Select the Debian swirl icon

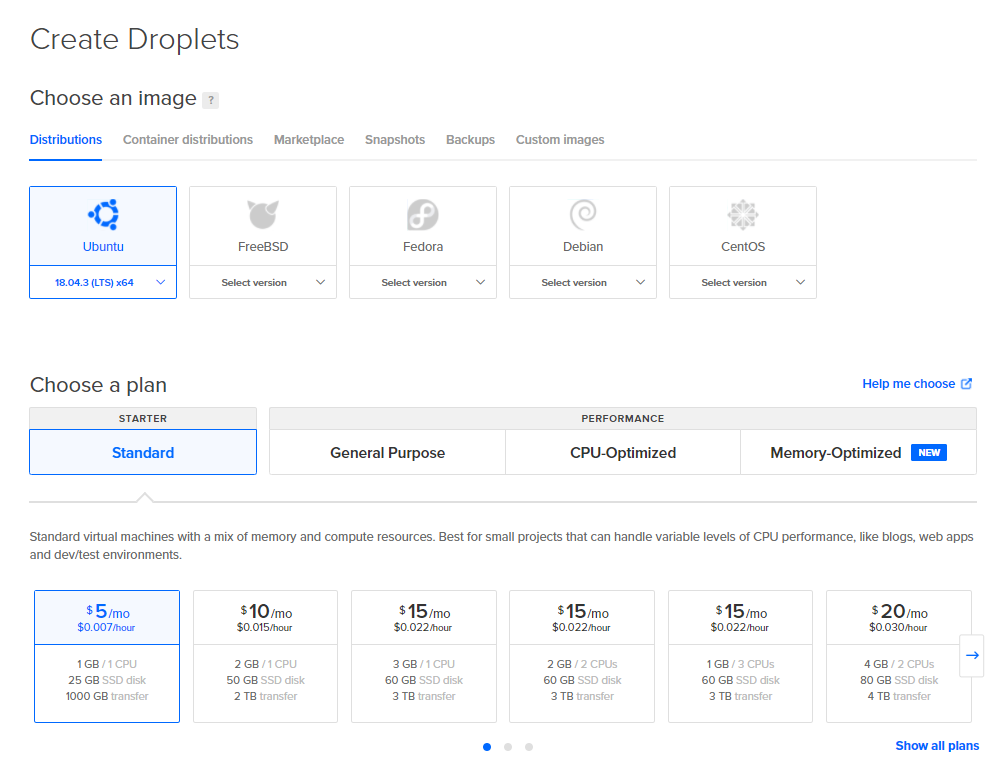(583, 214)
